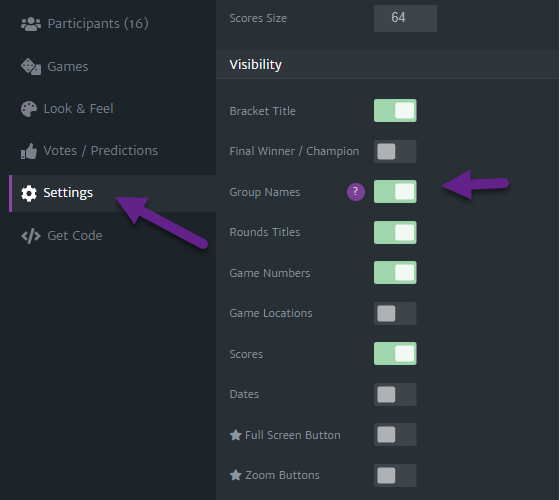Click the Settings gear icon
Screen dimensions: 560x500
[29, 193]
